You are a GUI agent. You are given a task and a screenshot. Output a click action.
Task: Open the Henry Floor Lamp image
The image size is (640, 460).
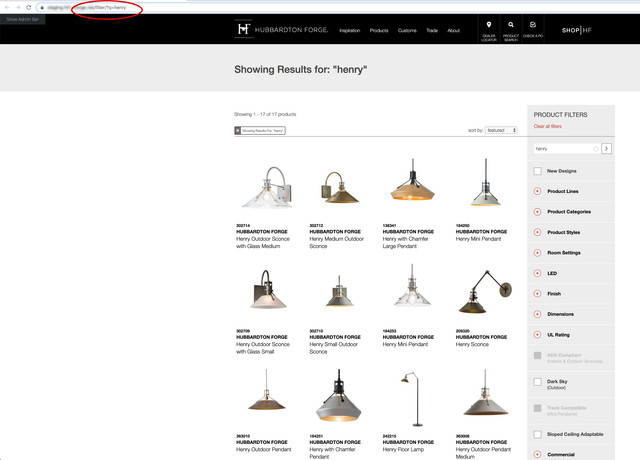click(x=412, y=398)
